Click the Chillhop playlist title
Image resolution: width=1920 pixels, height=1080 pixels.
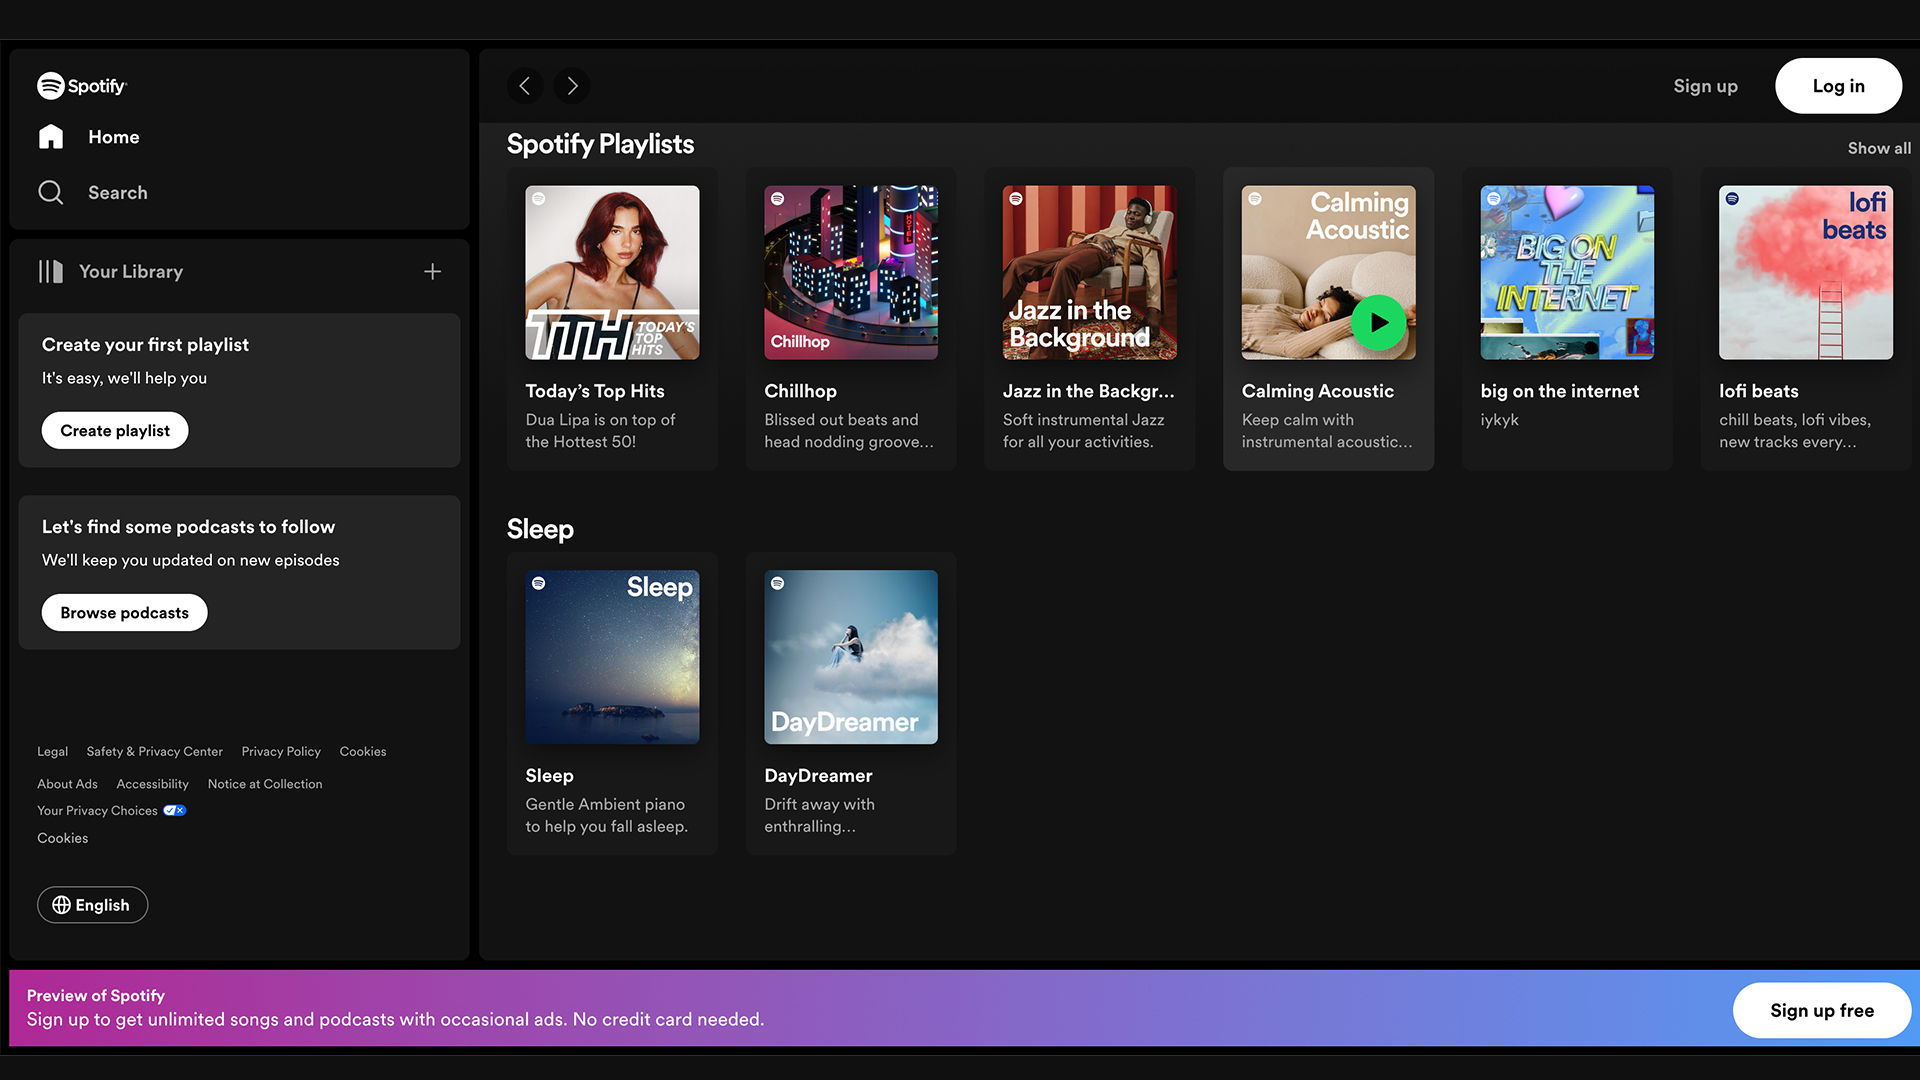pos(800,392)
